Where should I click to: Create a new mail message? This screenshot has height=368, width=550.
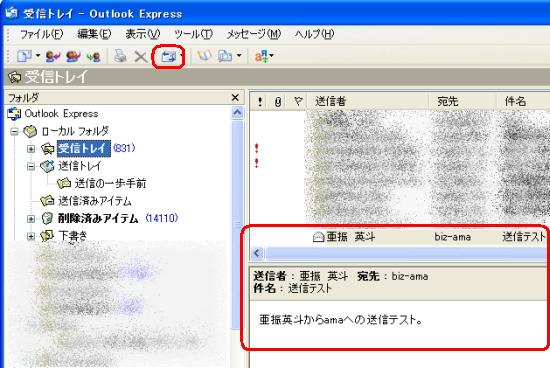pos(24,56)
